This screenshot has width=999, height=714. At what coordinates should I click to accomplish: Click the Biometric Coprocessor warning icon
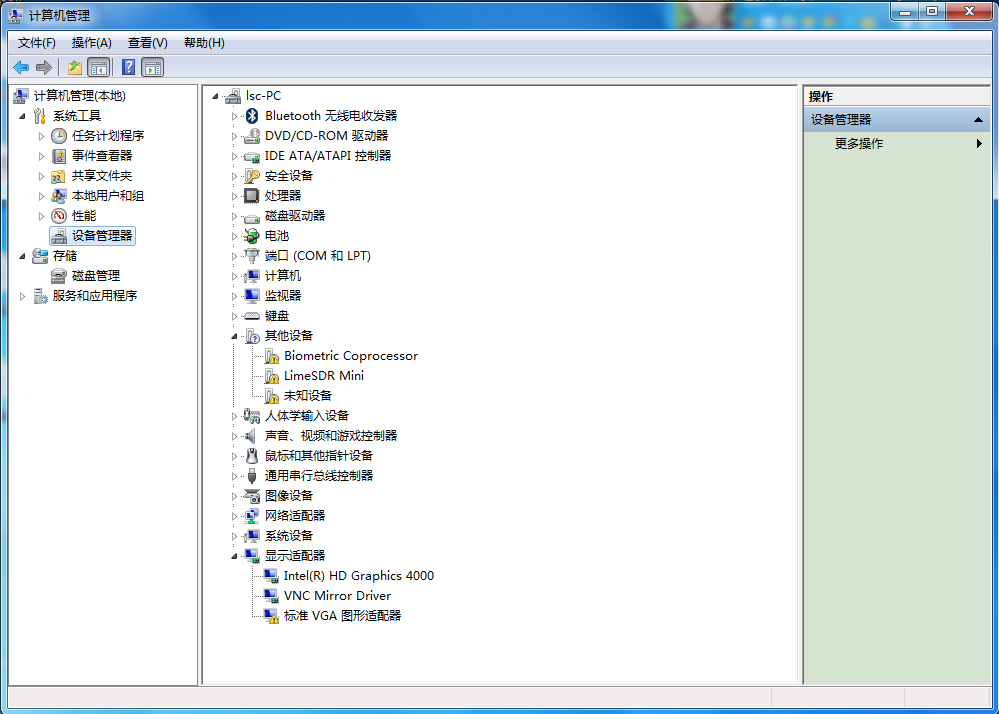[272, 356]
